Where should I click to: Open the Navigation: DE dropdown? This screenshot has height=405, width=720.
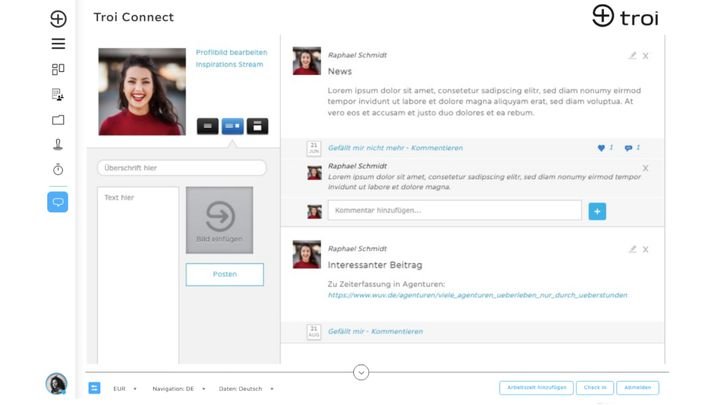point(179,388)
